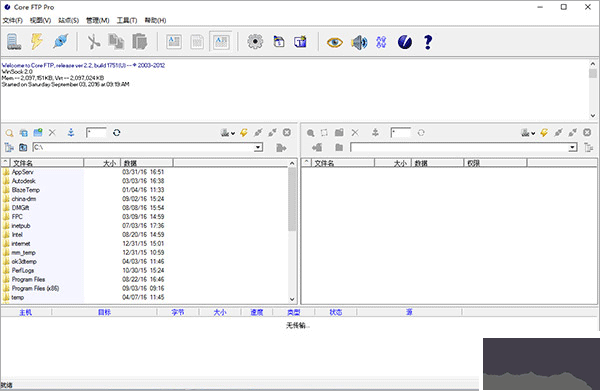Select the Program Files folder
Viewport: 600px width, 391px height.
pyautogui.click(x=28, y=279)
